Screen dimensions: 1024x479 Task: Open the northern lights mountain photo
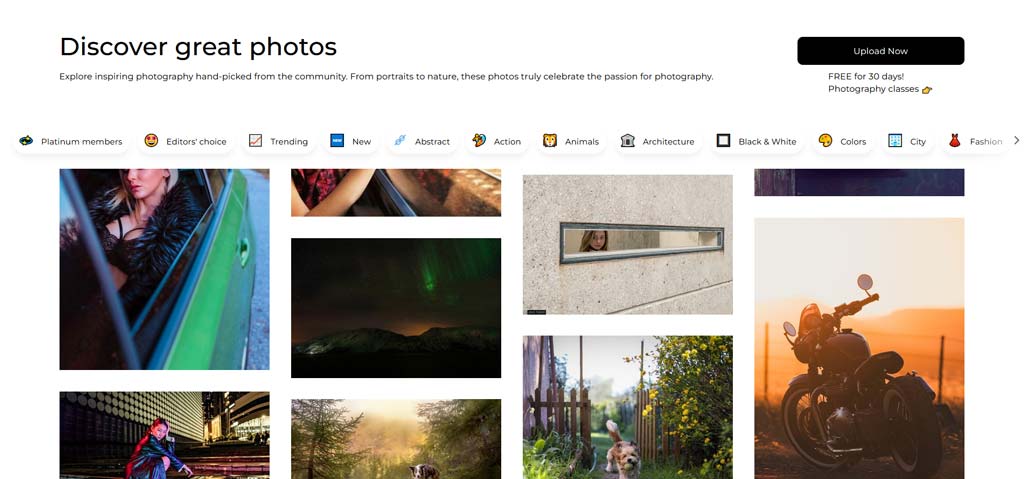396,308
